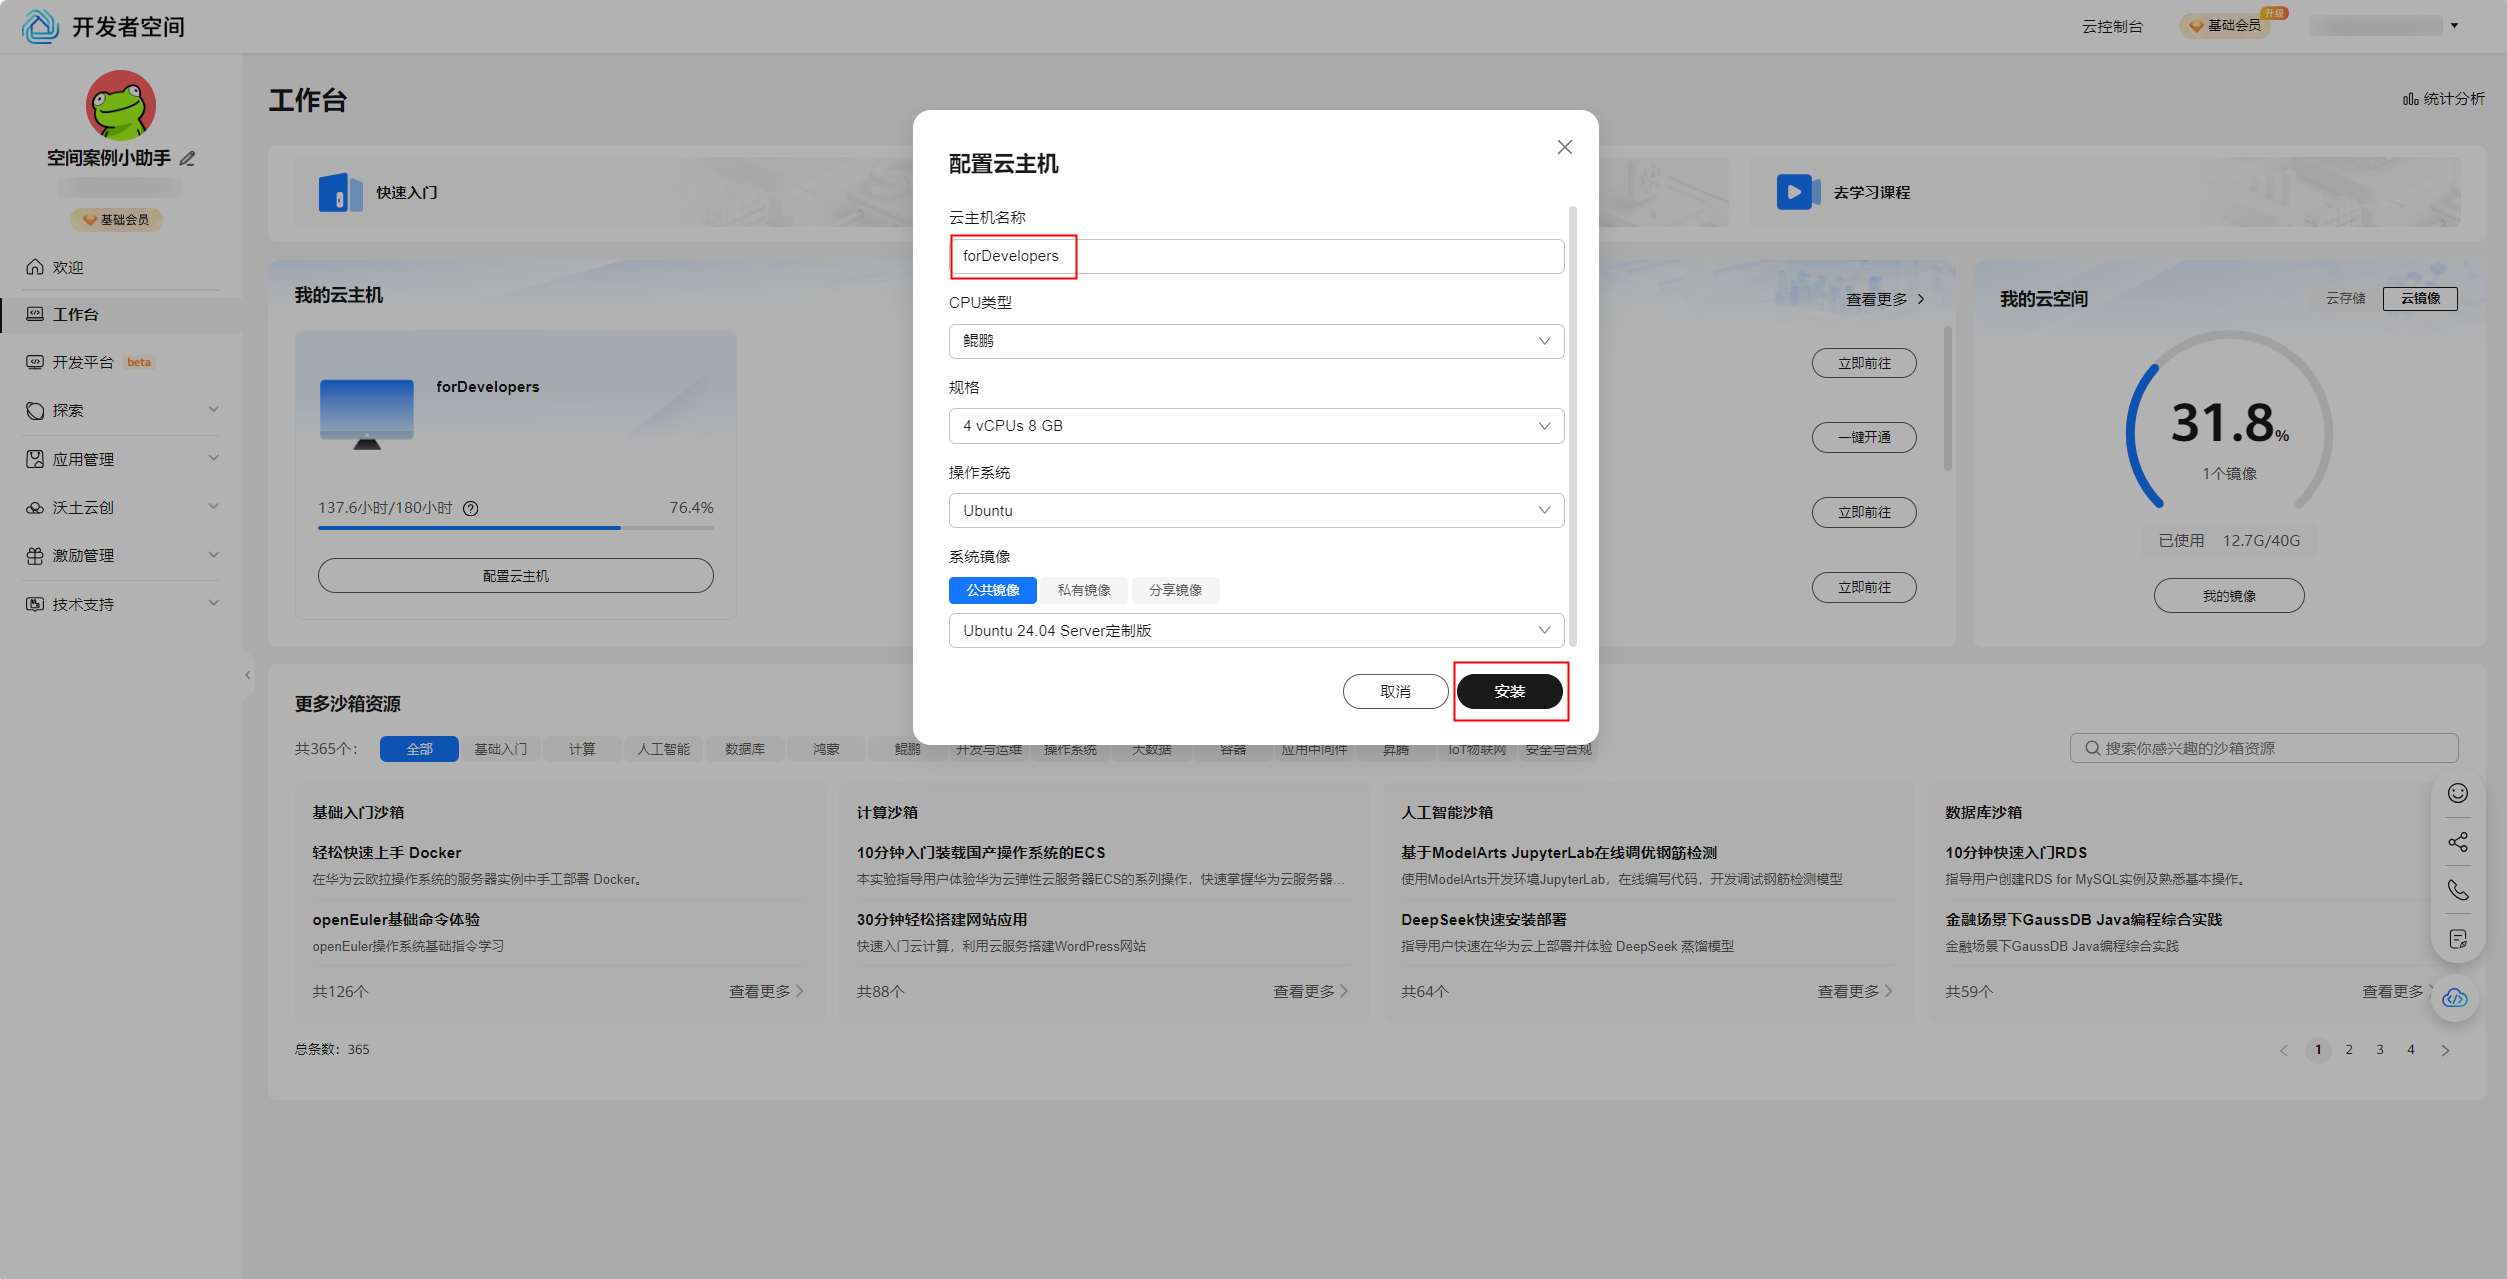The image size is (2507, 1279).
Task: Open the cloud code floating icon
Action: click(2454, 998)
